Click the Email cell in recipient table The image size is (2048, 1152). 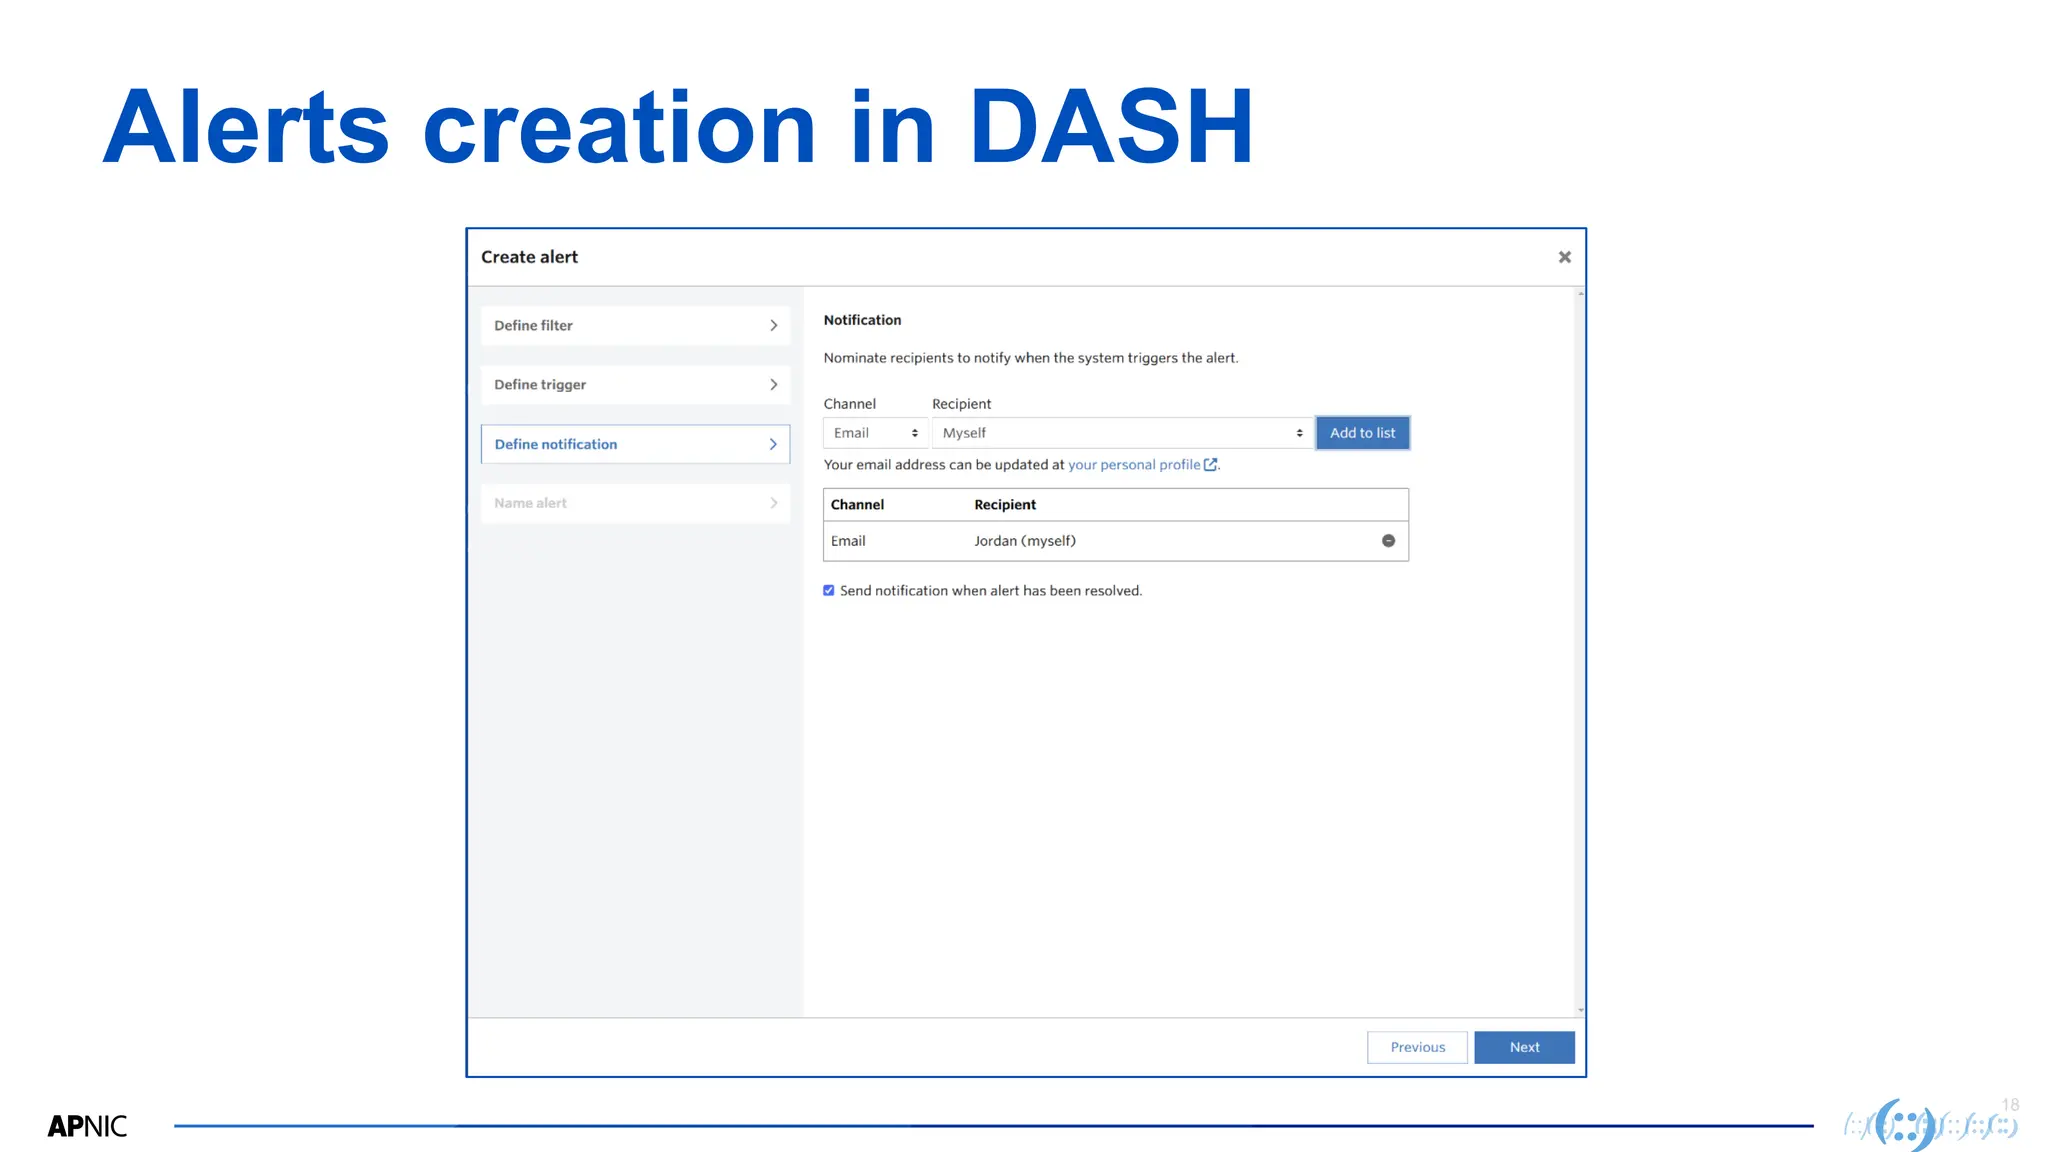pyautogui.click(x=848, y=541)
